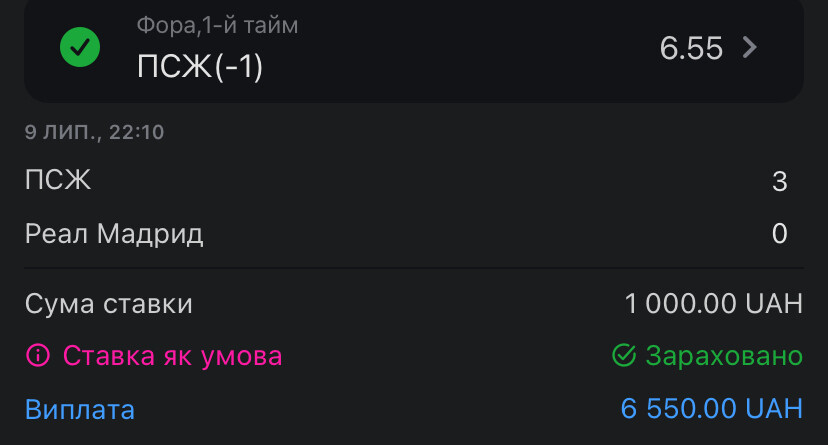Tap the pink info circle icon
Screen dimensions: 828x445
coord(37,355)
